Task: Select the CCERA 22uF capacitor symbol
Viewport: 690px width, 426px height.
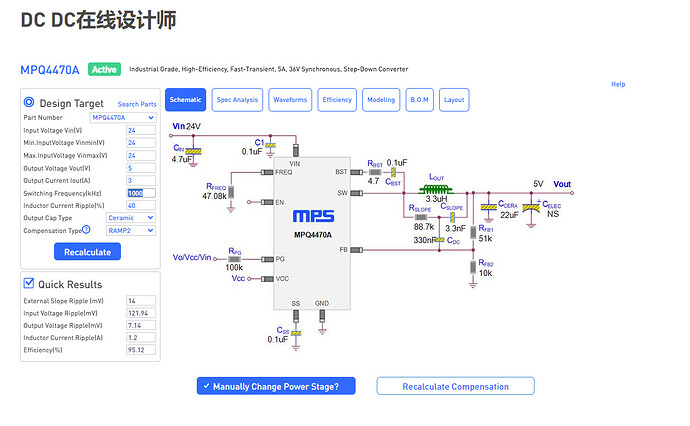Action: [x=488, y=207]
